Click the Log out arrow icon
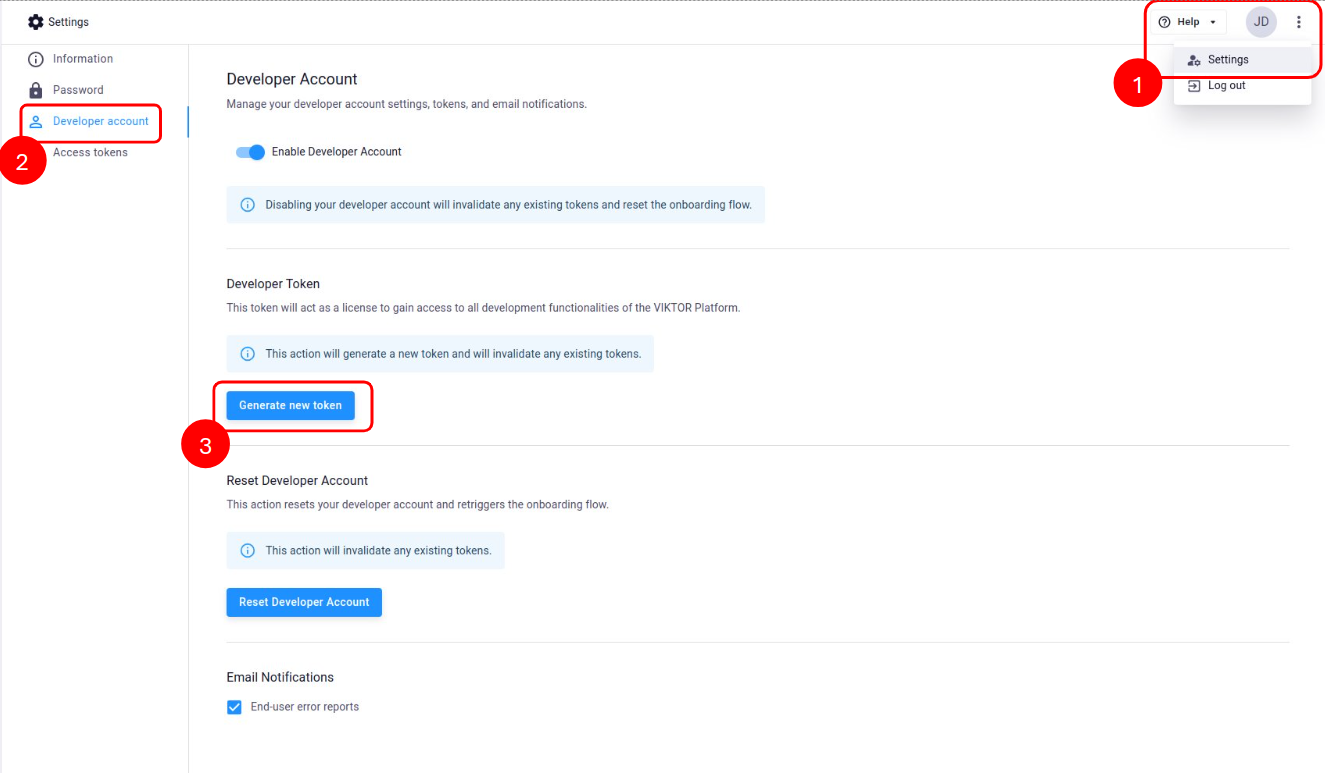This screenshot has width=1325, height=773. point(1193,86)
